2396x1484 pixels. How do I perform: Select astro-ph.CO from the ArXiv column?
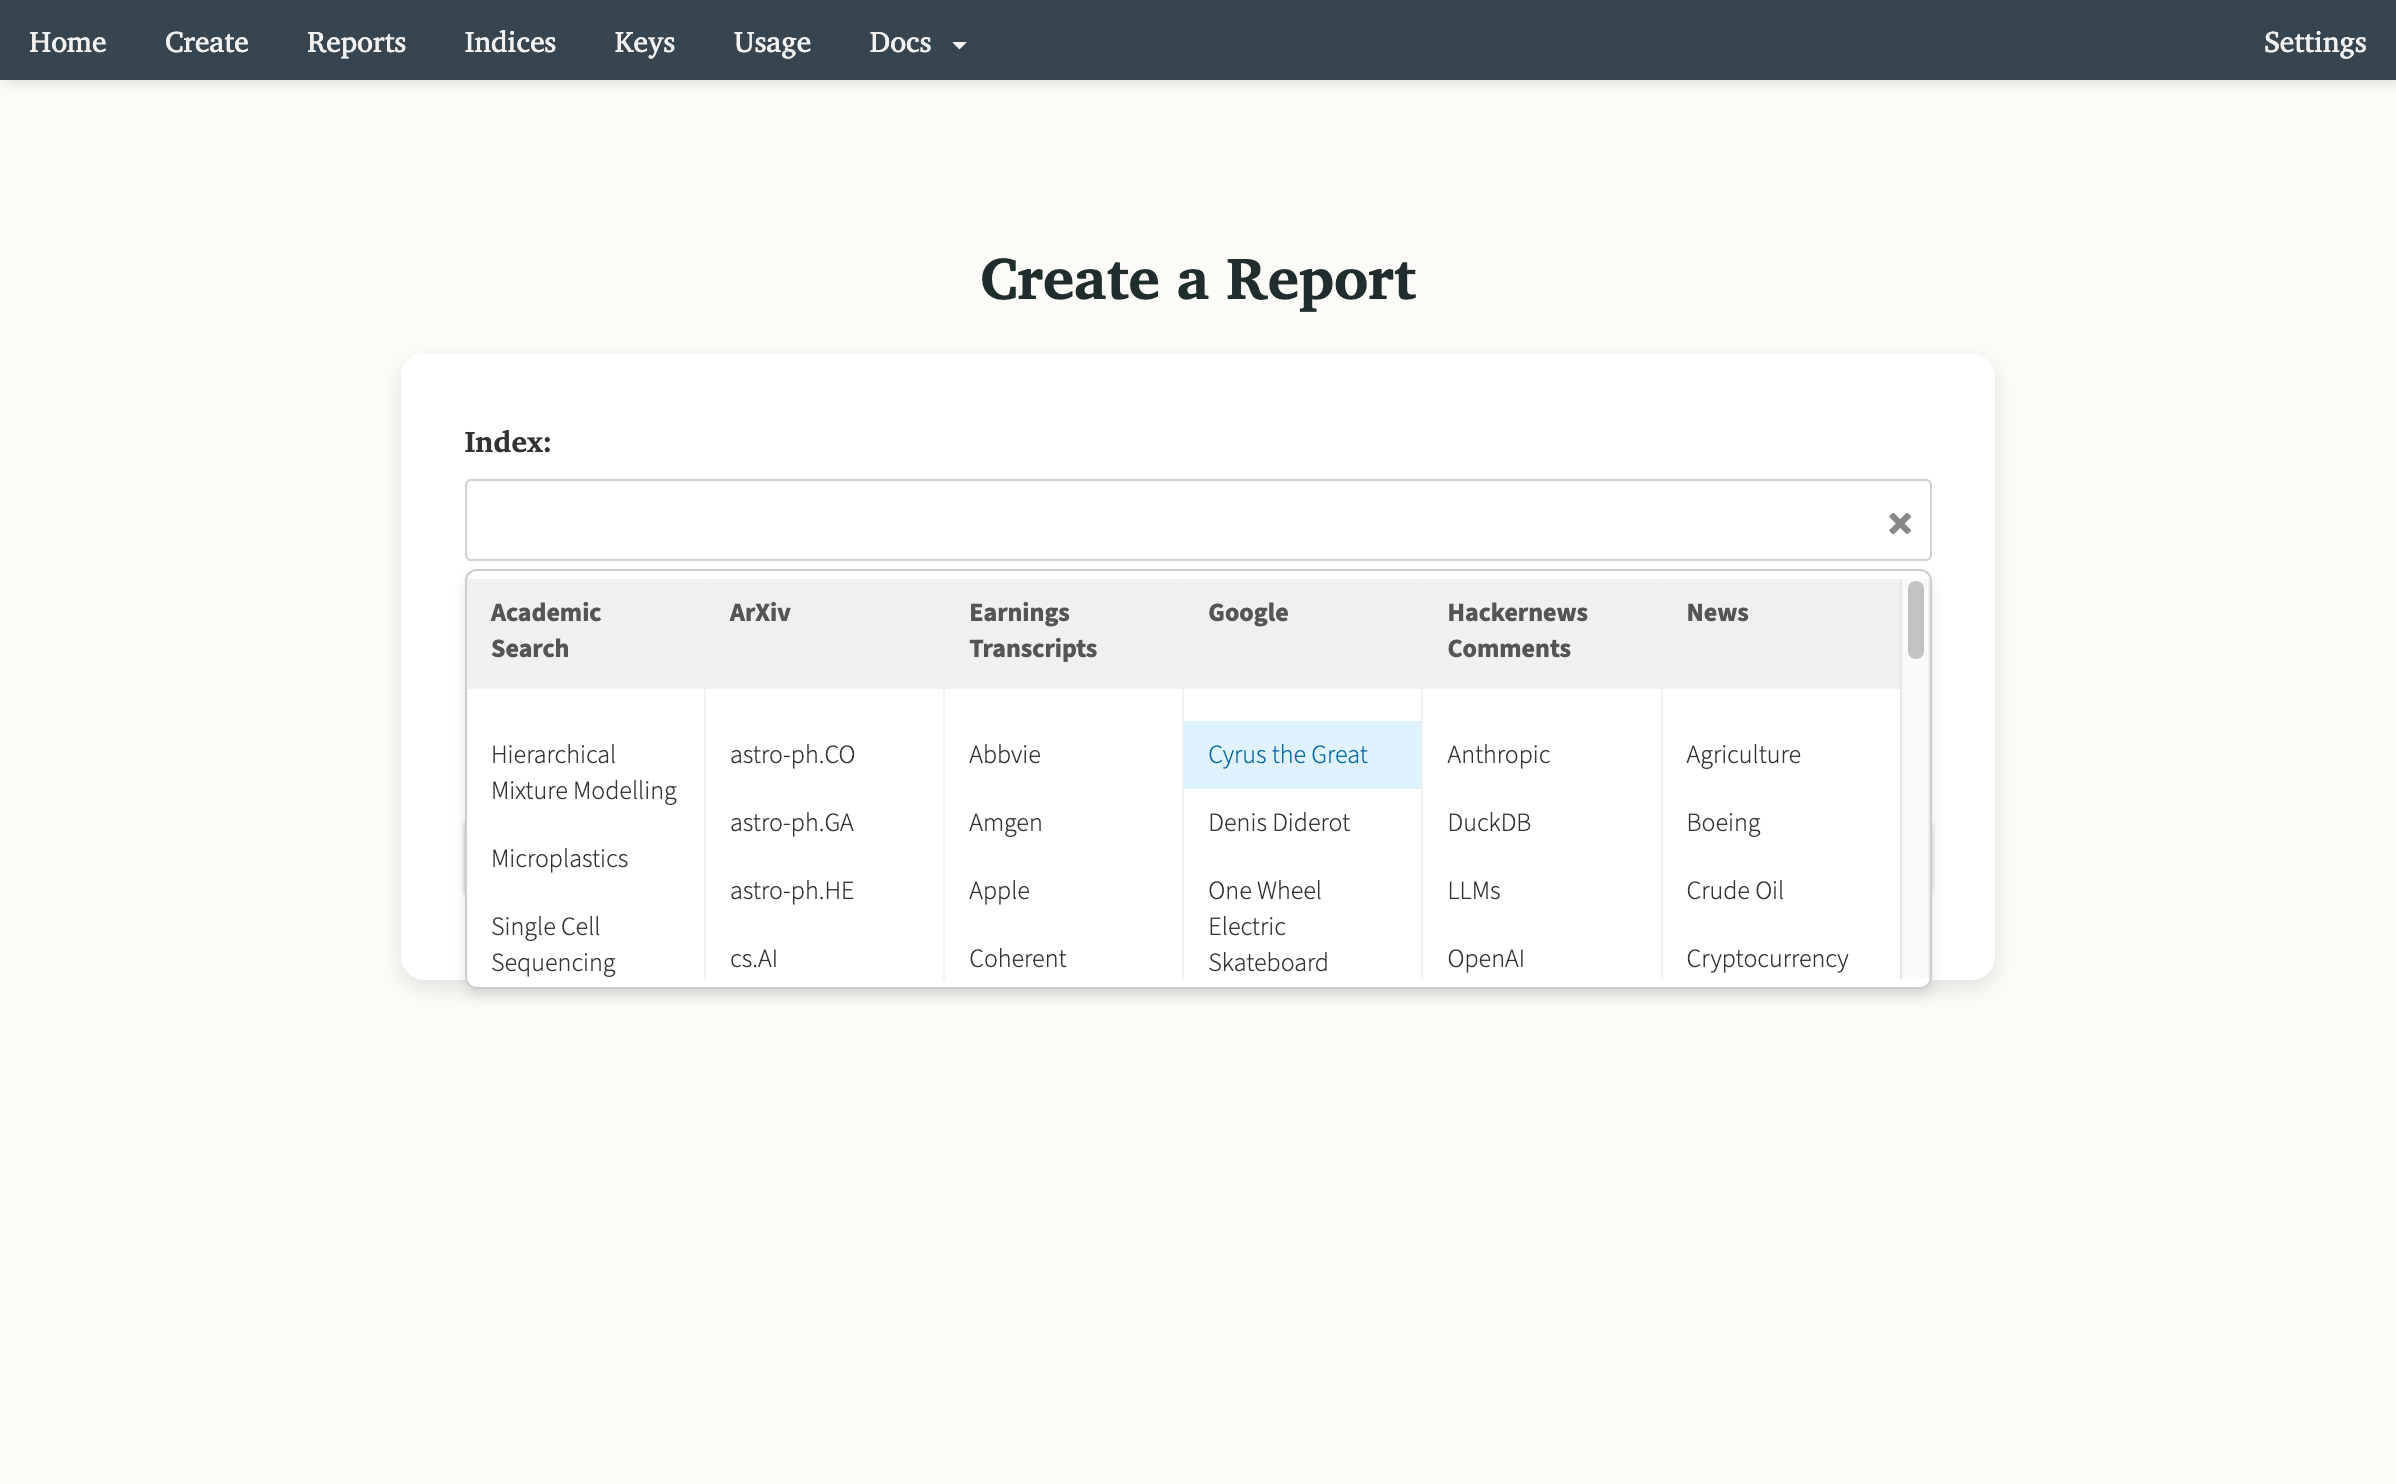pos(792,754)
